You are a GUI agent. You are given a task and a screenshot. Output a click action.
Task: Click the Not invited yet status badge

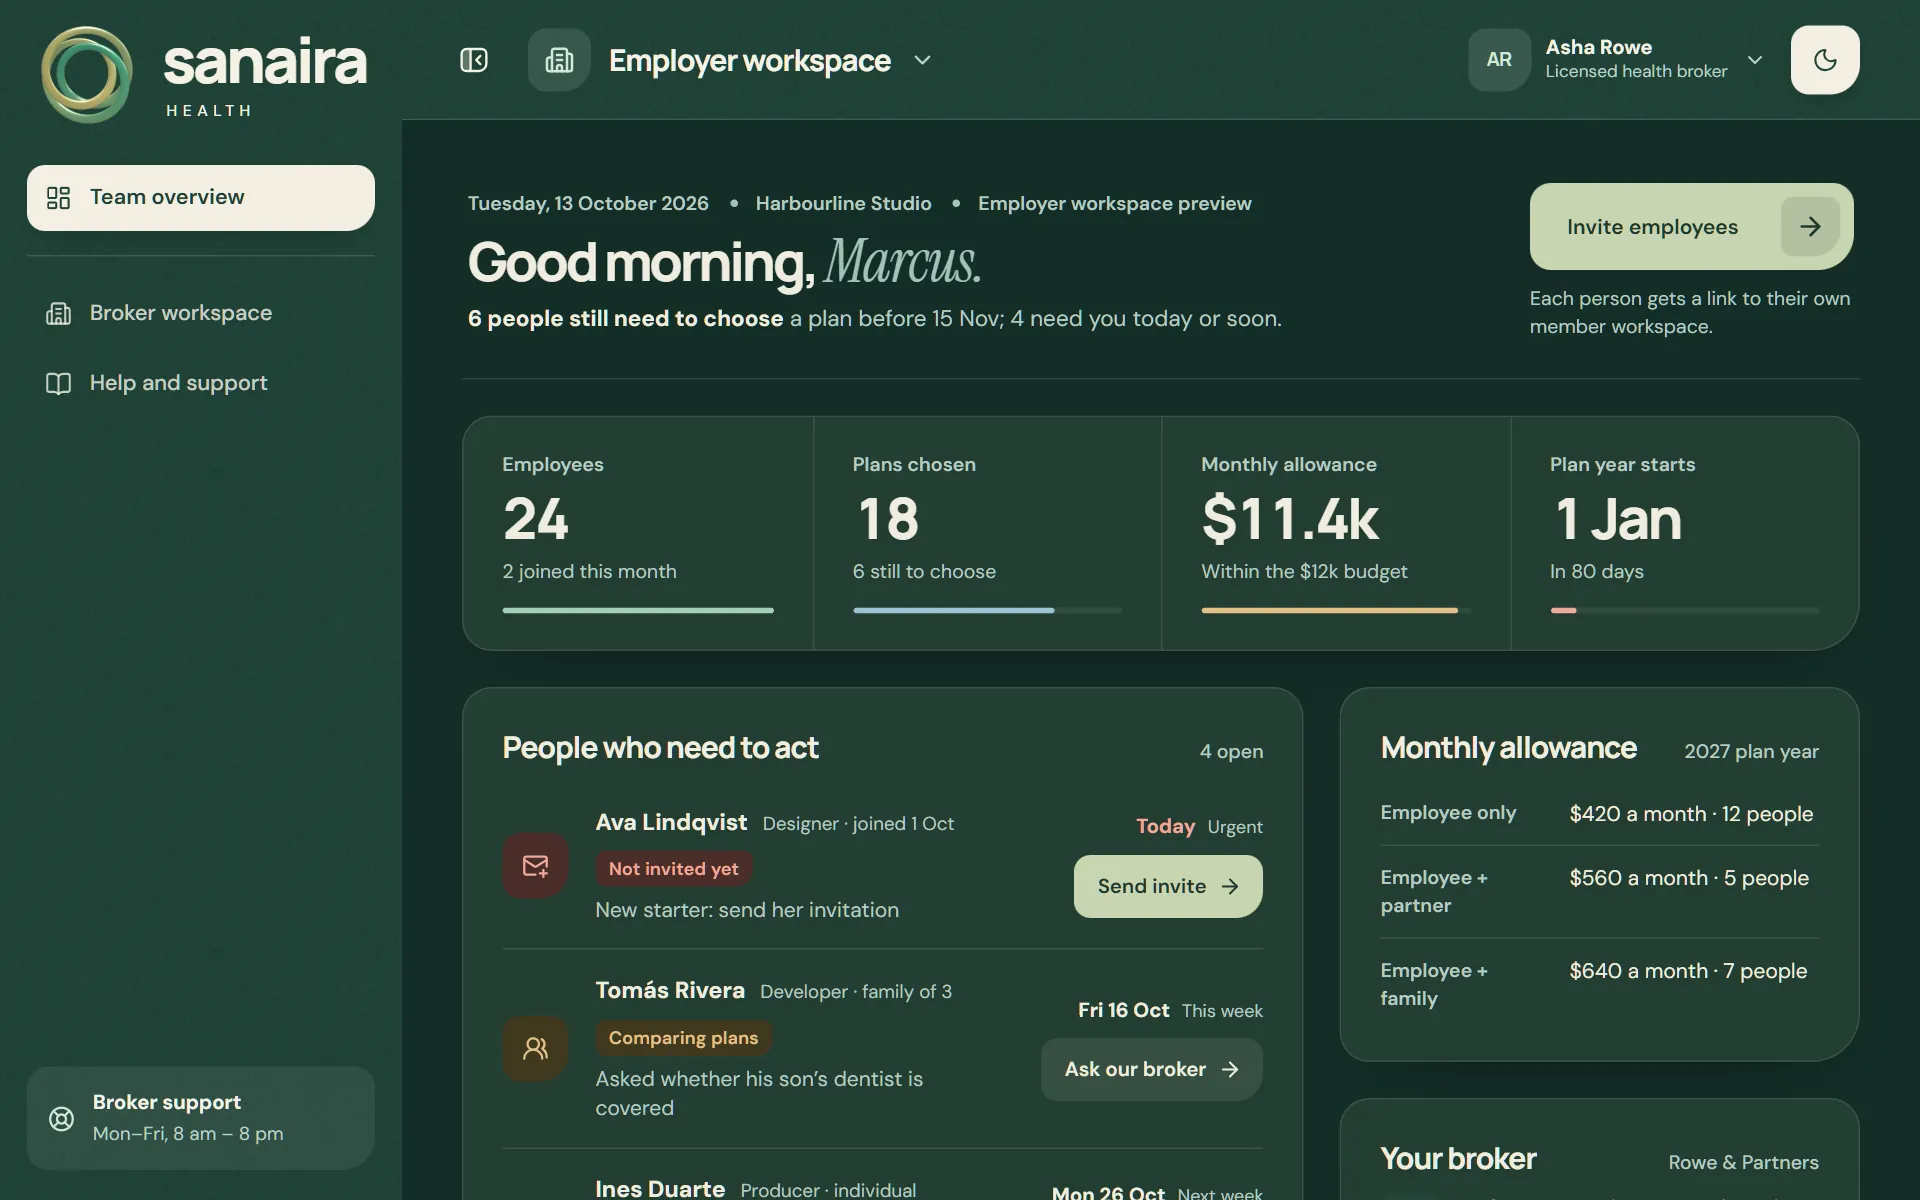(x=674, y=869)
